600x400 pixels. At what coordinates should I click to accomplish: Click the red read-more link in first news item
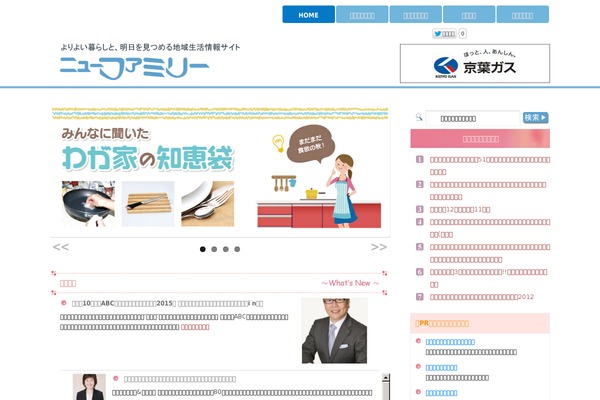195,327
